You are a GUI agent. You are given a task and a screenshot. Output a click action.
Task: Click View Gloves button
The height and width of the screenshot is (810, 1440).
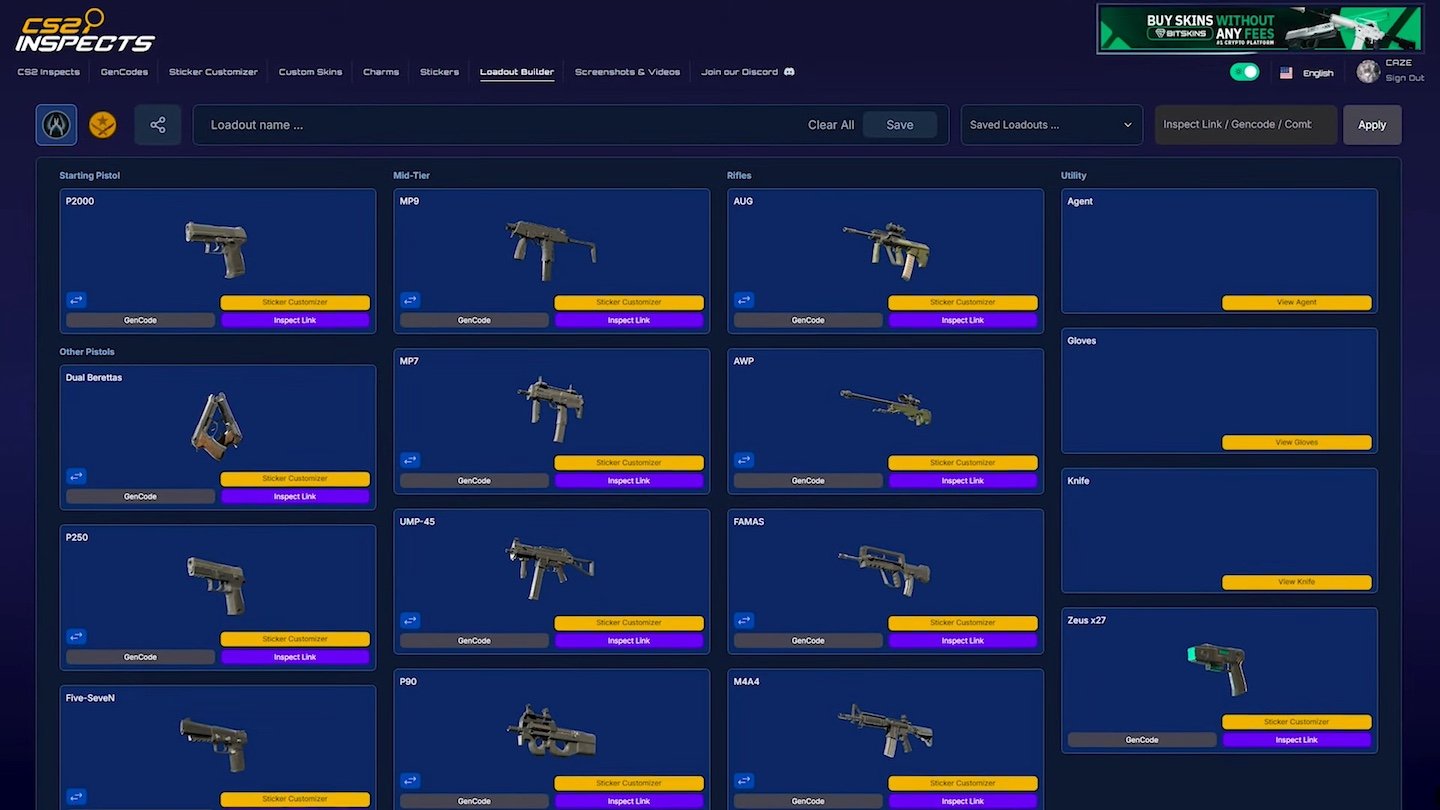1296,442
